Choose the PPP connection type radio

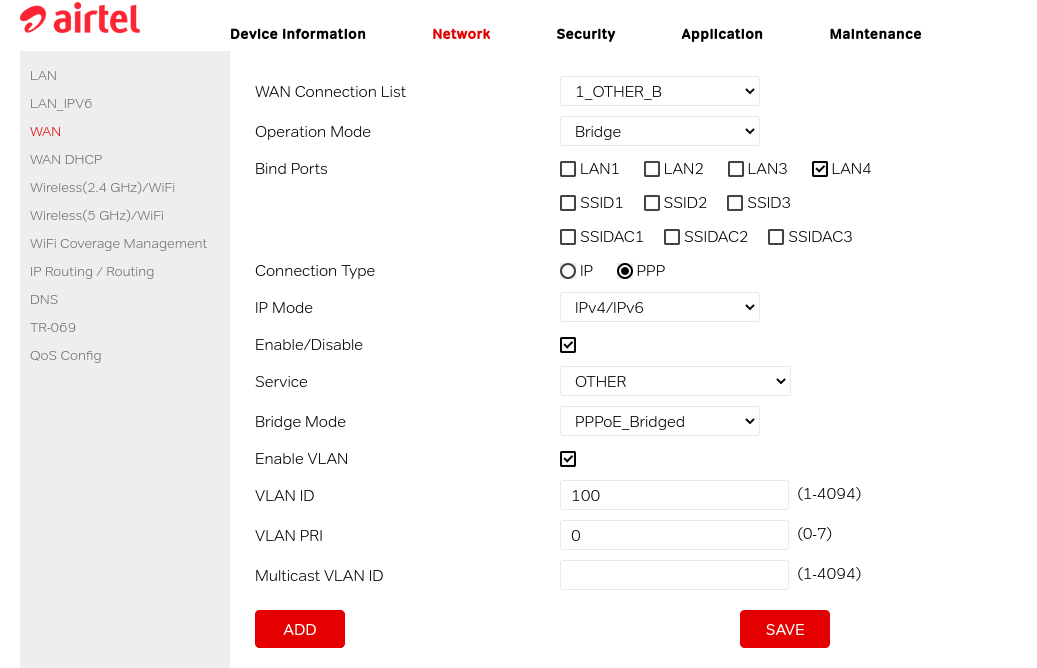pos(625,271)
